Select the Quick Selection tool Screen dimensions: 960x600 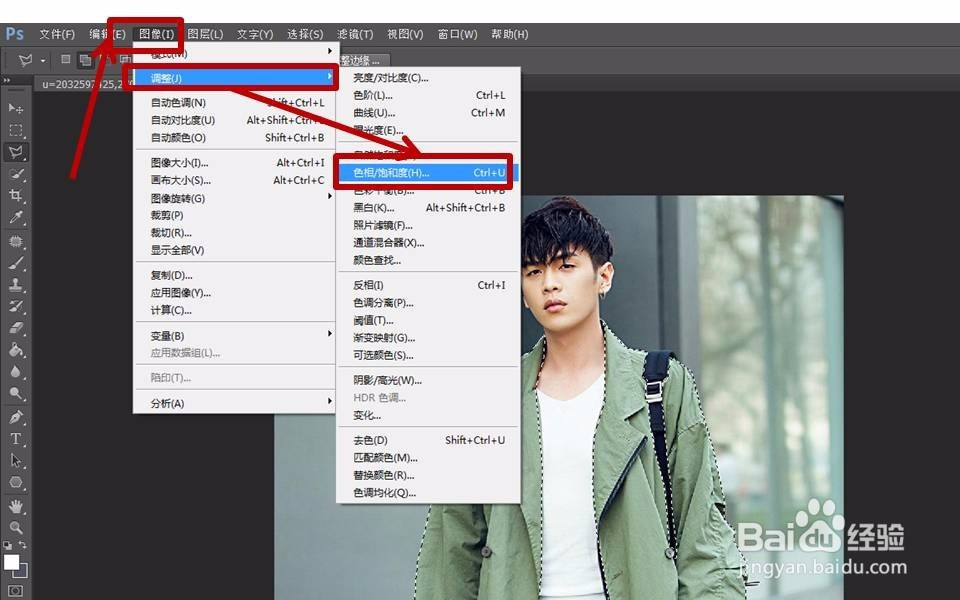pos(15,174)
